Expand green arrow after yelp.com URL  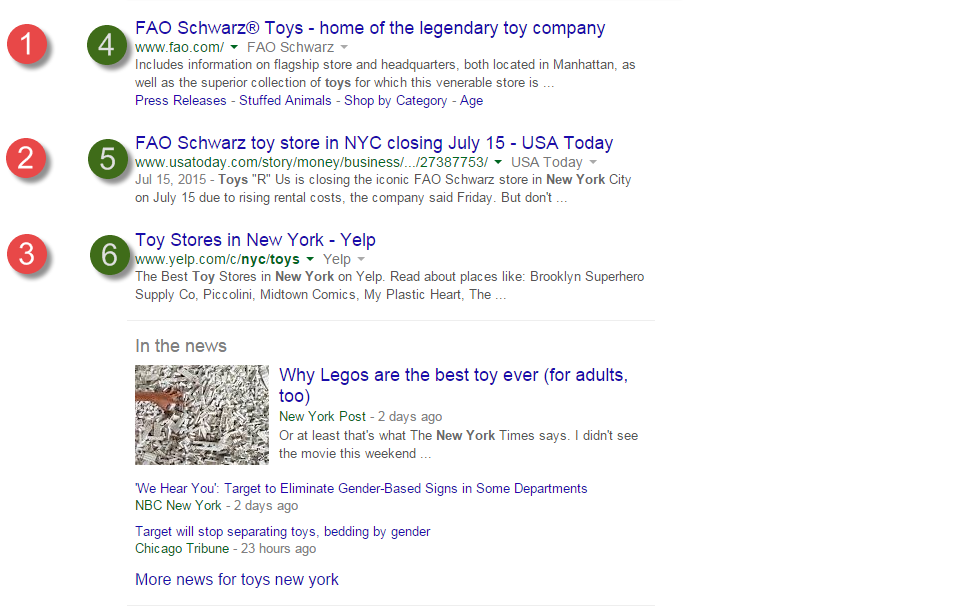pos(310,259)
